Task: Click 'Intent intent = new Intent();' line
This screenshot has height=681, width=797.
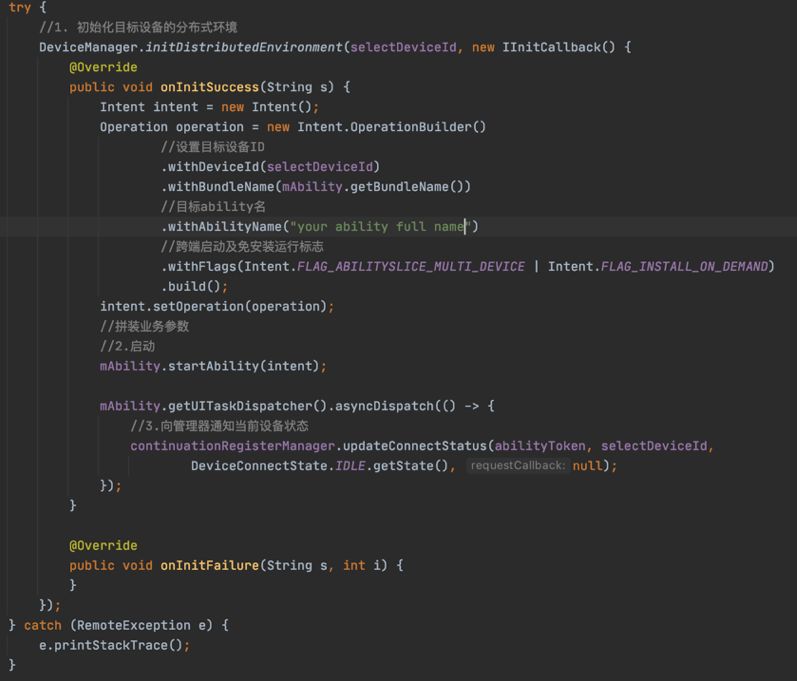Action: (209, 107)
